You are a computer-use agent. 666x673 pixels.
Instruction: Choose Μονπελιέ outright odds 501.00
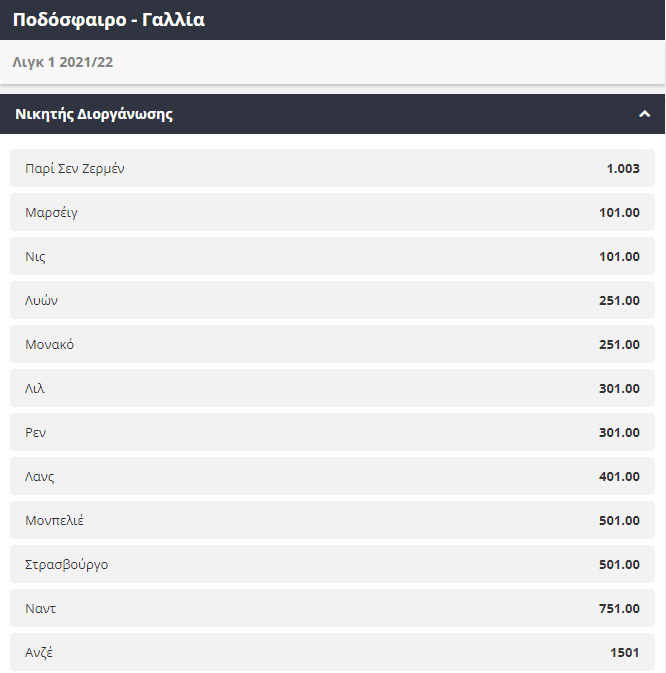332,520
